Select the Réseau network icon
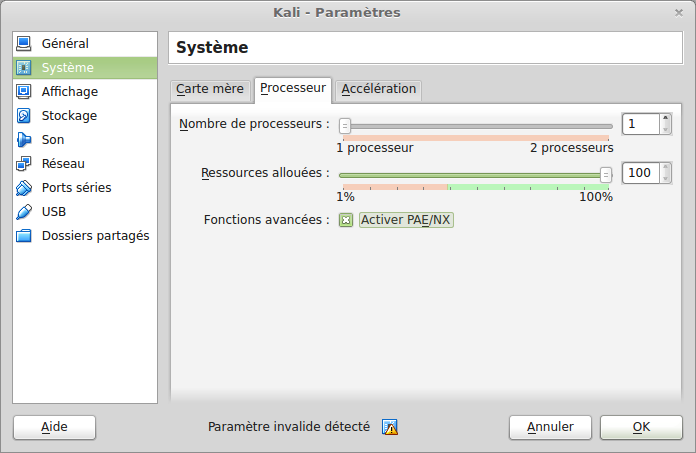The image size is (696, 453). (25, 164)
